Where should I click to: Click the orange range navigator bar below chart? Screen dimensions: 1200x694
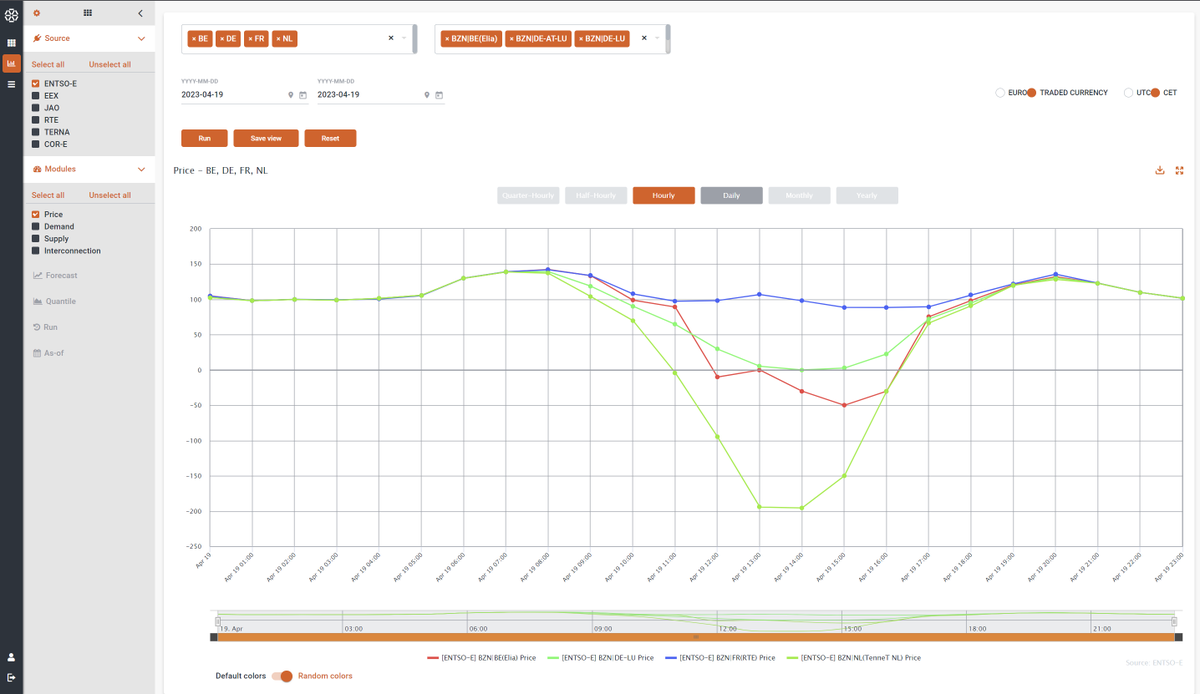point(696,636)
